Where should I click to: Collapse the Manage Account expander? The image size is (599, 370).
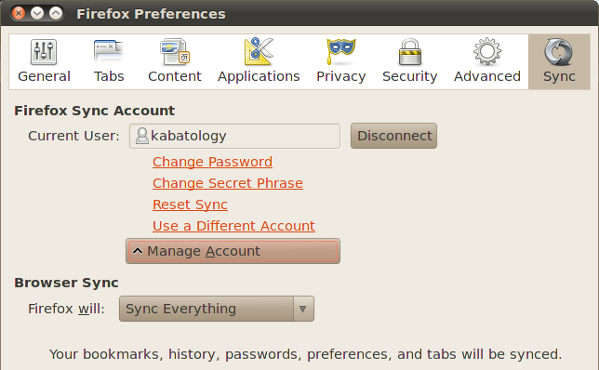233,251
